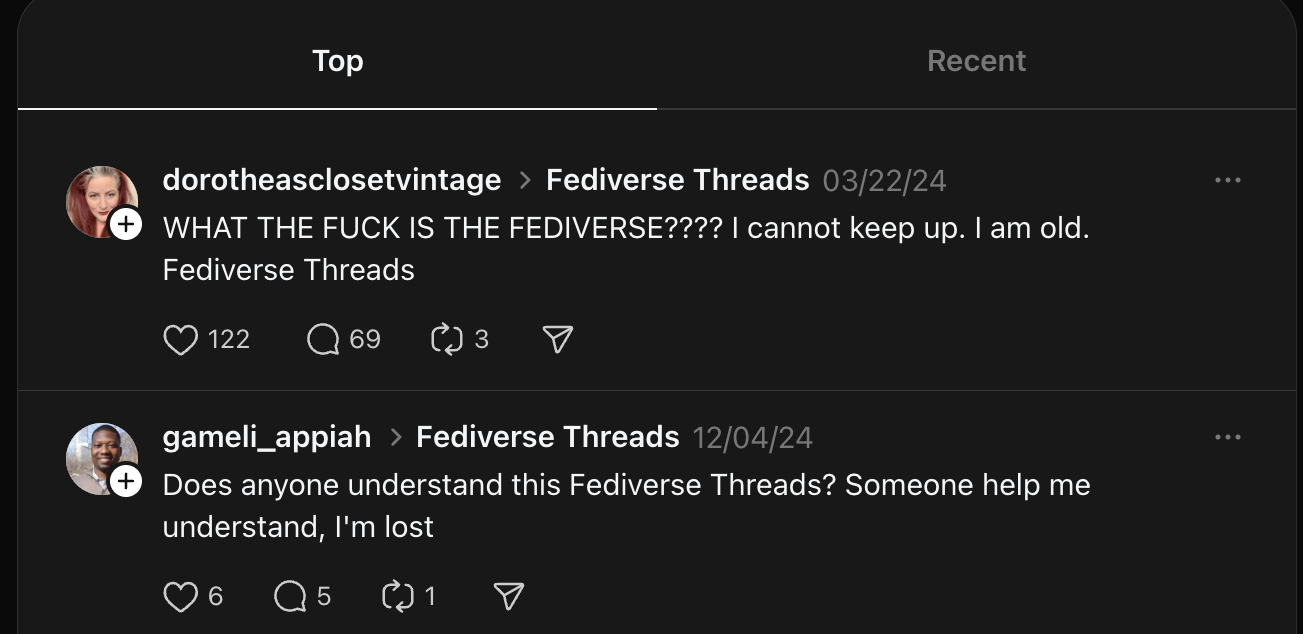Switch to the Recent tab
Viewport: 1303px width, 634px height.
coord(976,61)
